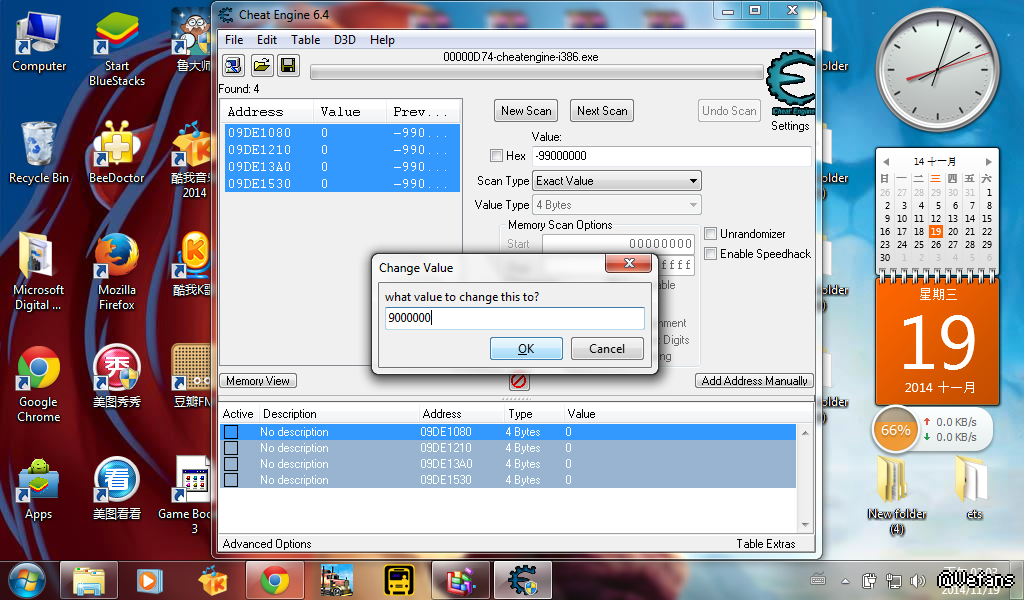Screen dimensions: 1026x600
Task: Click the save floppy disk icon
Action: 289,65
